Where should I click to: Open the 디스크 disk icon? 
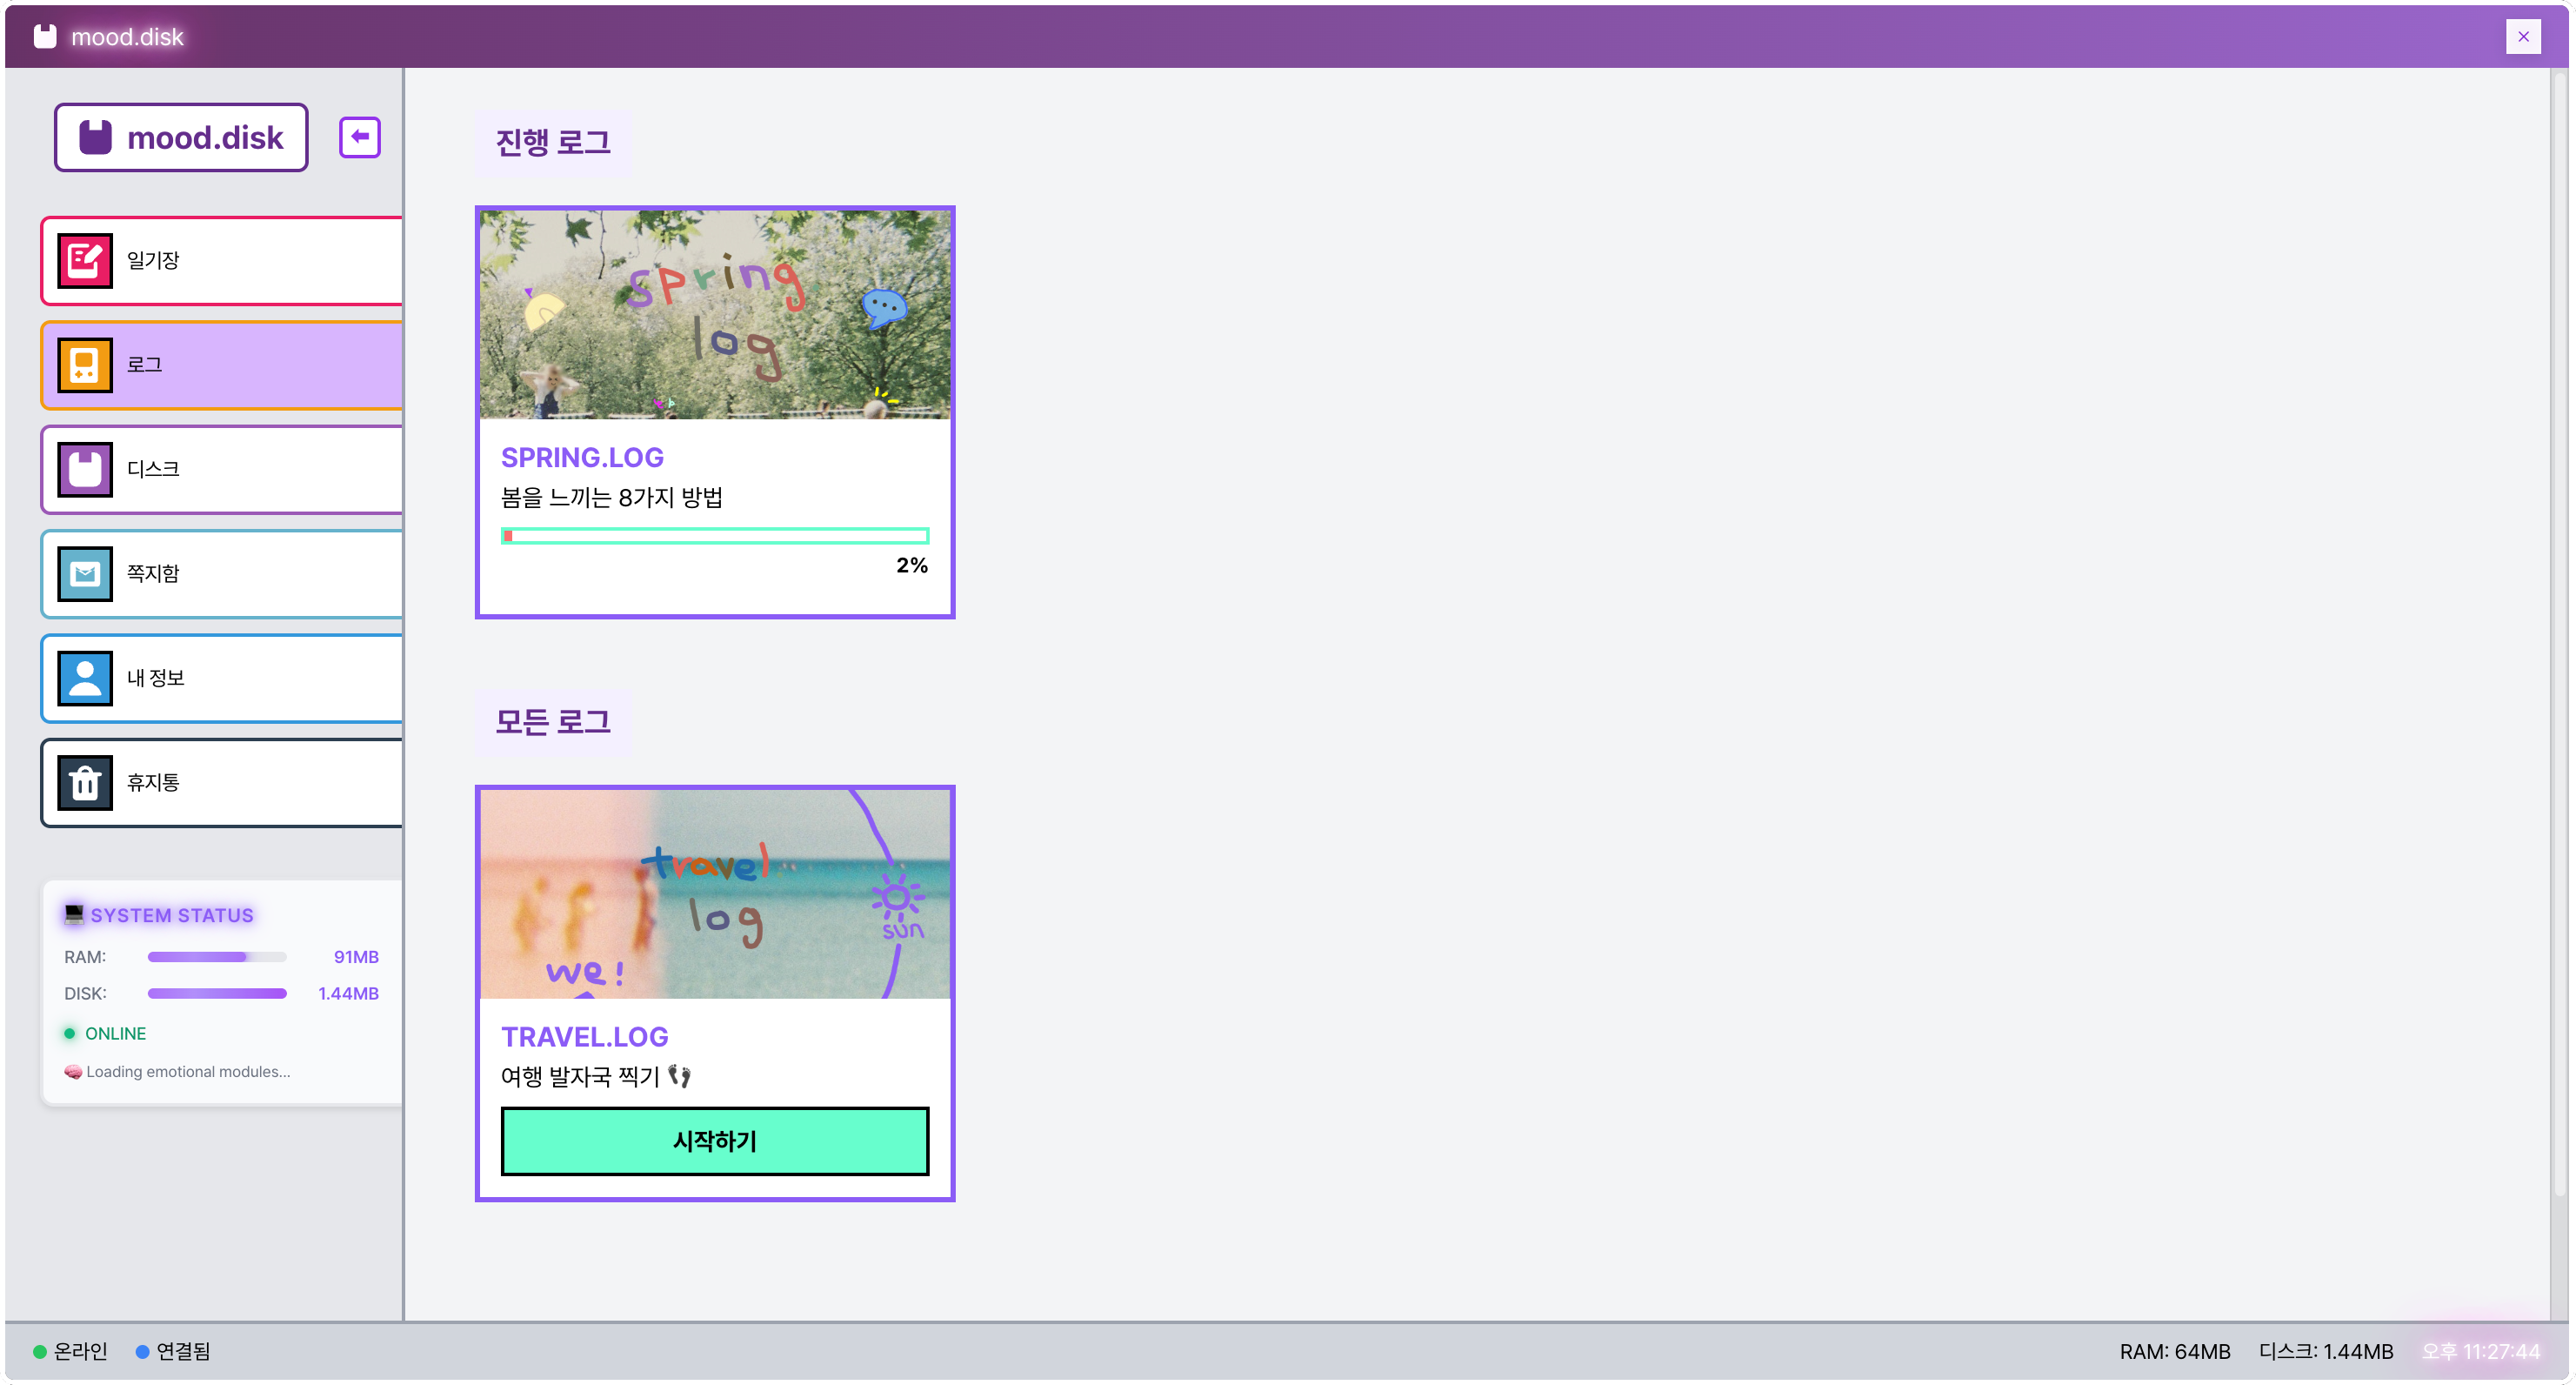(85, 469)
